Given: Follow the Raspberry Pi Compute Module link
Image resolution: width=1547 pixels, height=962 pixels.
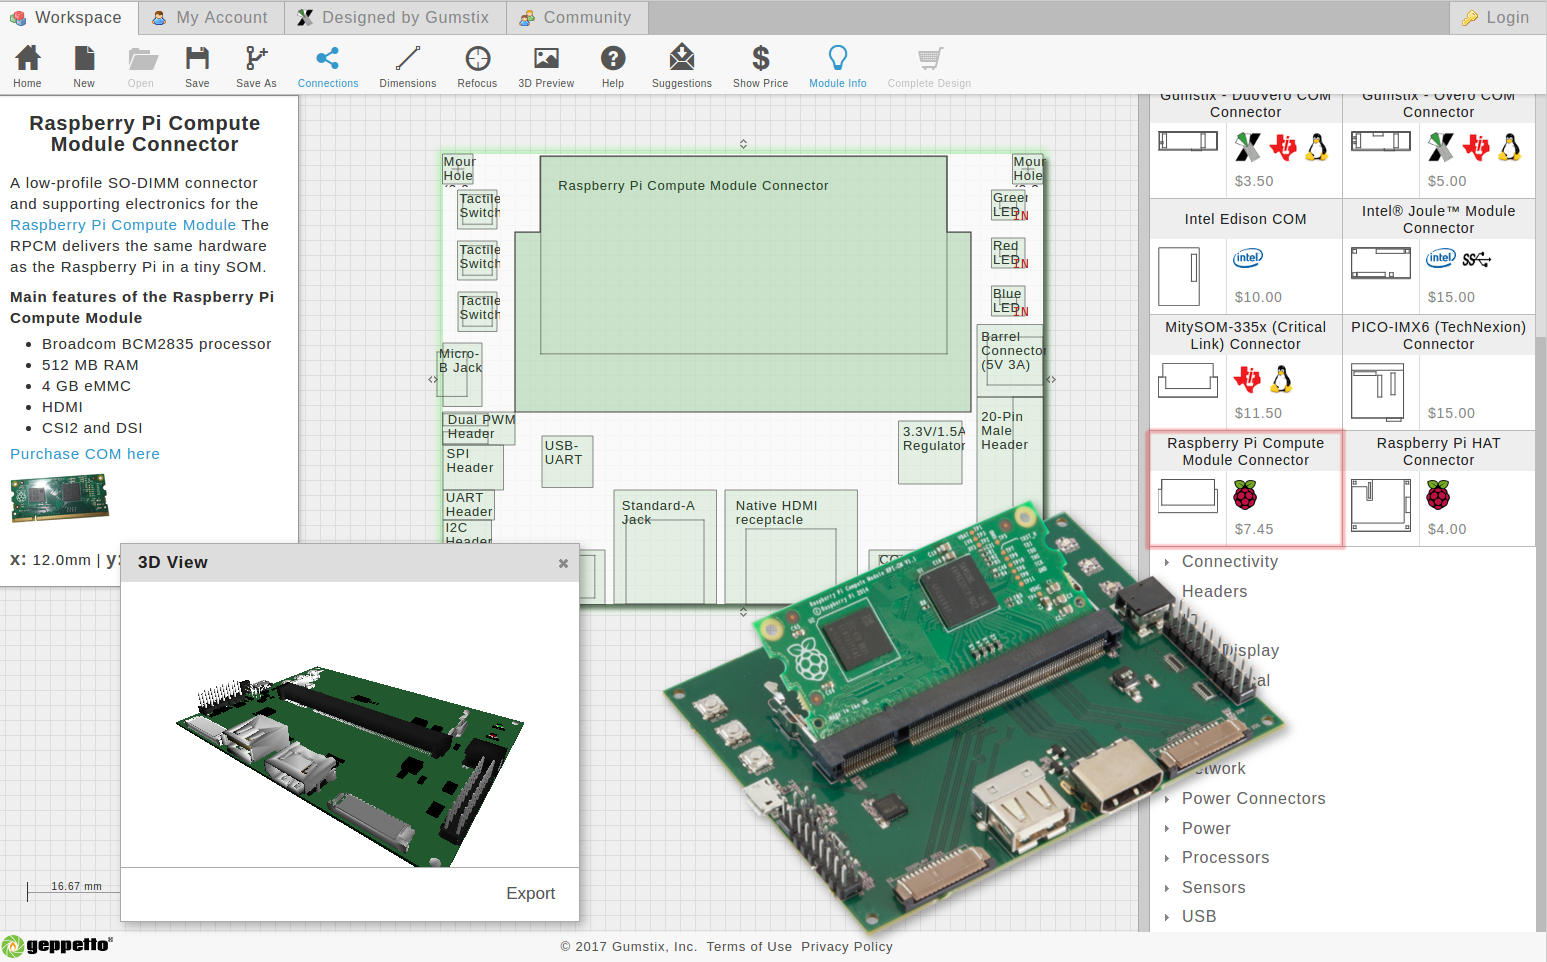Looking at the screenshot, I should (123, 225).
